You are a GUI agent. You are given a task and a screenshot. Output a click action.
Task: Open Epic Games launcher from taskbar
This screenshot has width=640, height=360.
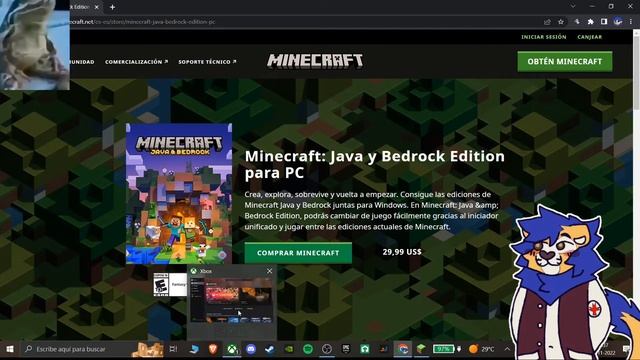coord(346,349)
